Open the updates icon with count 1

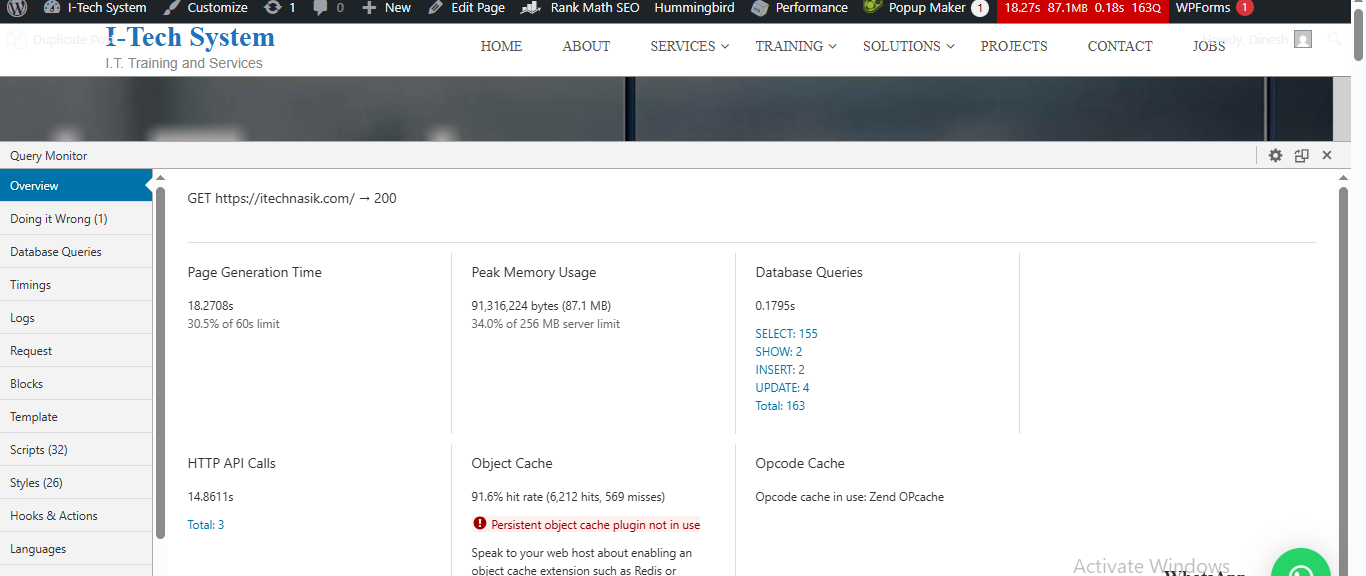pos(280,8)
